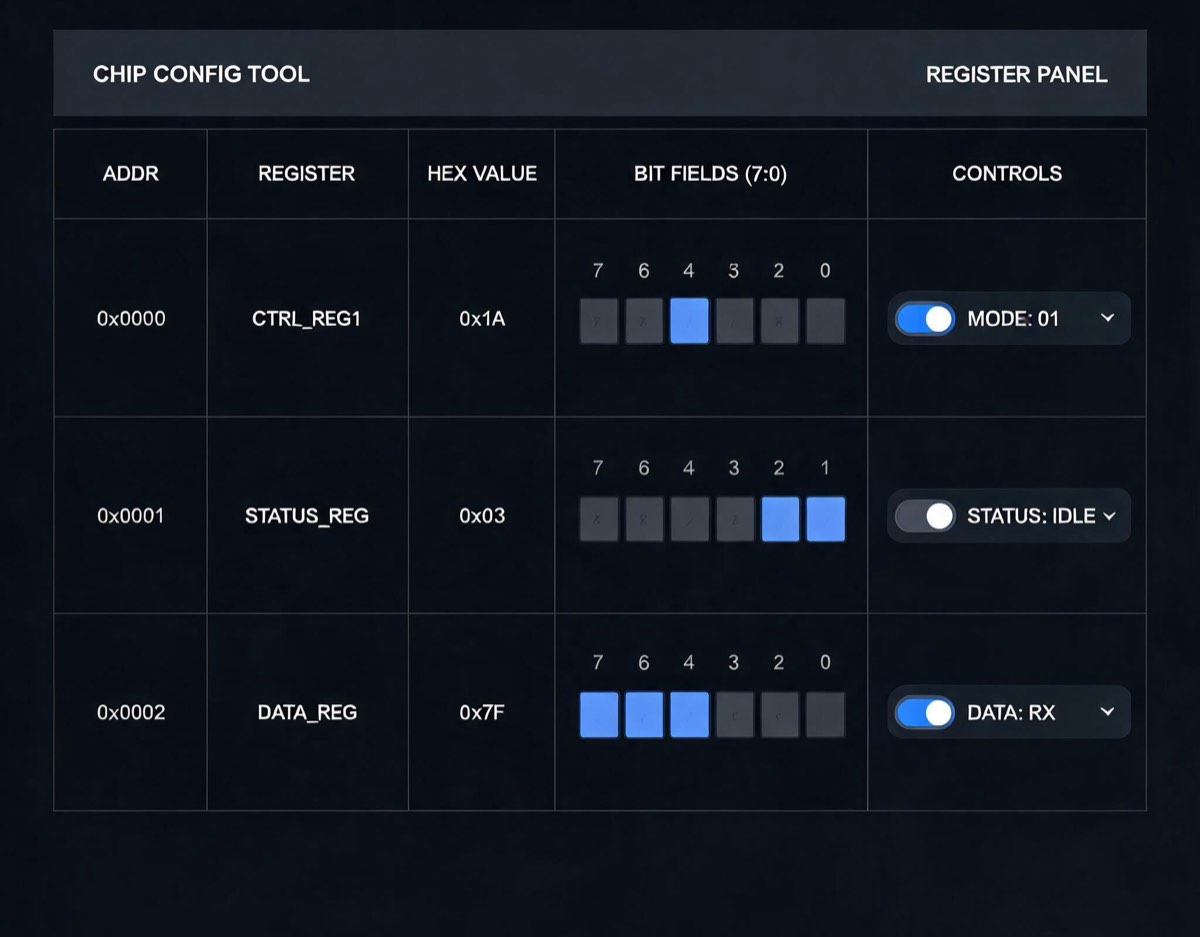Toggle bit 7 box in CTRL_REG1 row

tap(599, 321)
